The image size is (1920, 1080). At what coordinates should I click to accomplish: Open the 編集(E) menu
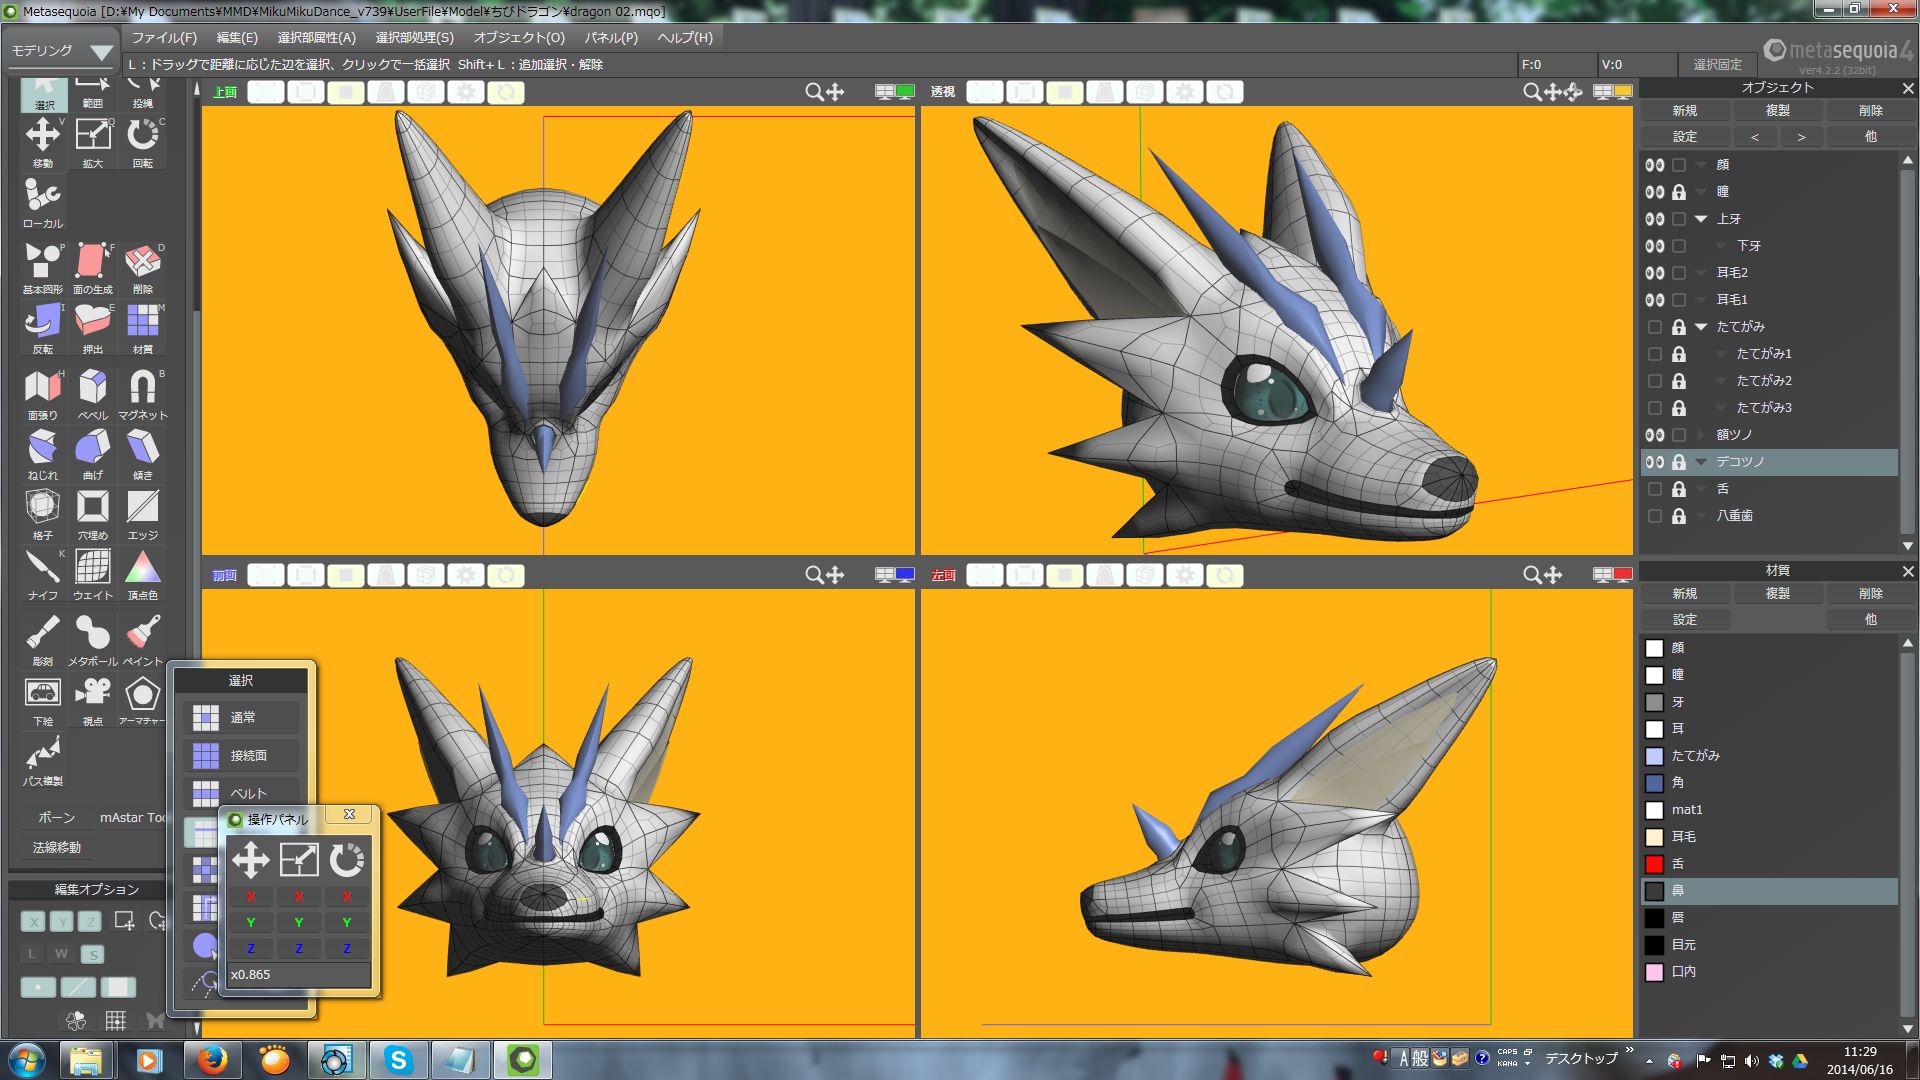(237, 38)
